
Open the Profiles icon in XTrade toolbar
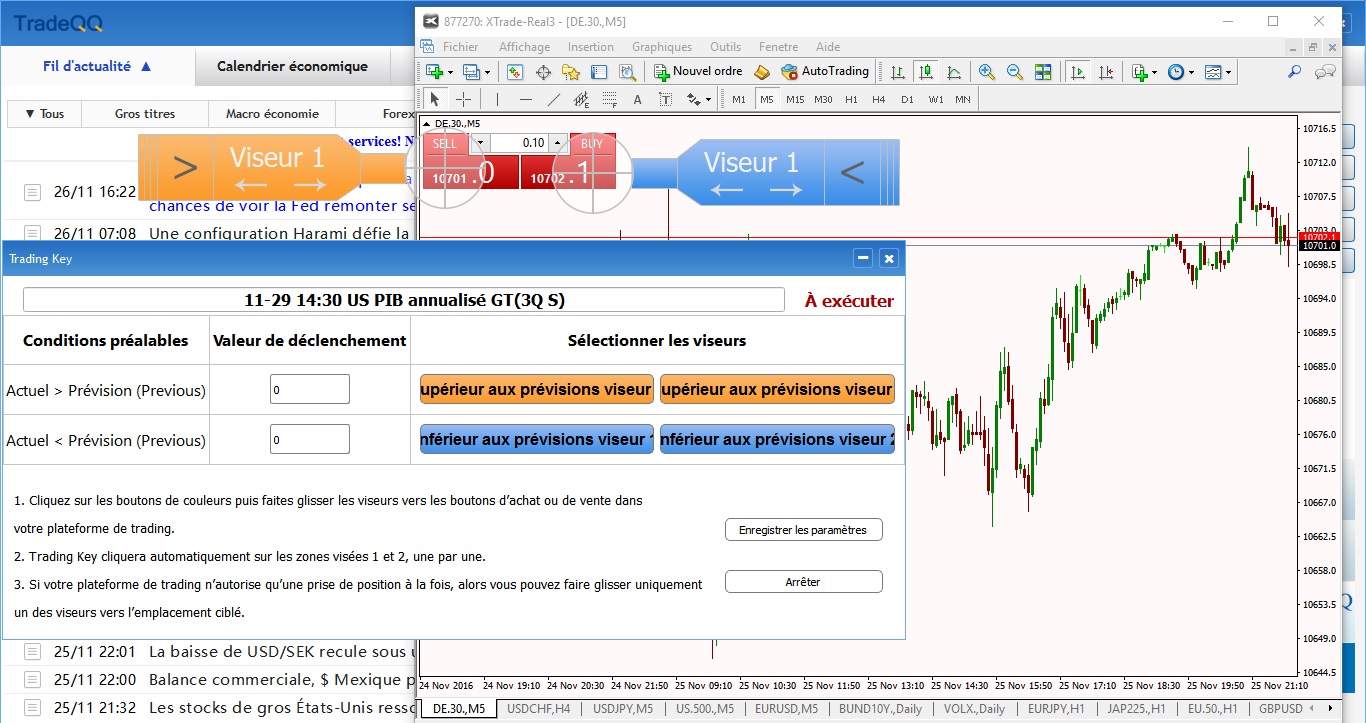[x=472, y=72]
